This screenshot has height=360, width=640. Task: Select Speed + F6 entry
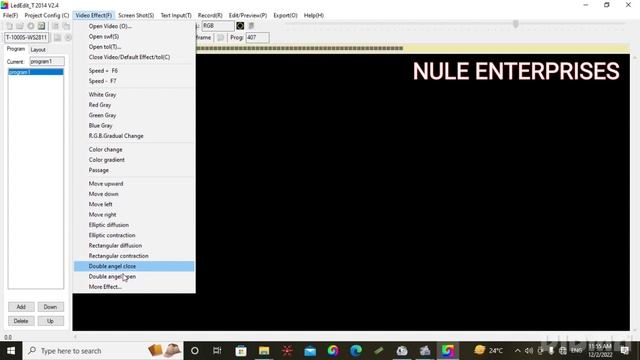pos(134,71)
